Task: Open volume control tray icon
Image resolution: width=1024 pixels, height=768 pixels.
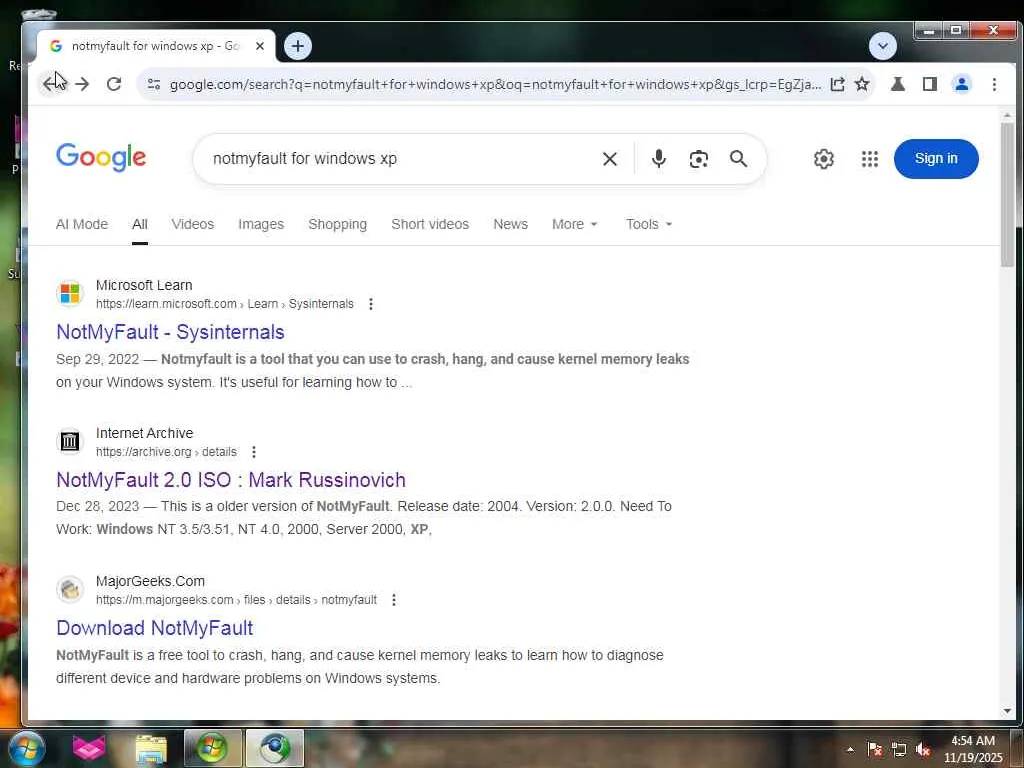Action: point(923,749)
